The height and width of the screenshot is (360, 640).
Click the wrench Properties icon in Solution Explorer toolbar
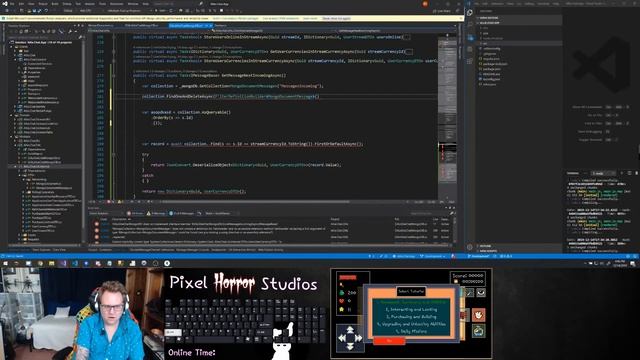point(70,31)
